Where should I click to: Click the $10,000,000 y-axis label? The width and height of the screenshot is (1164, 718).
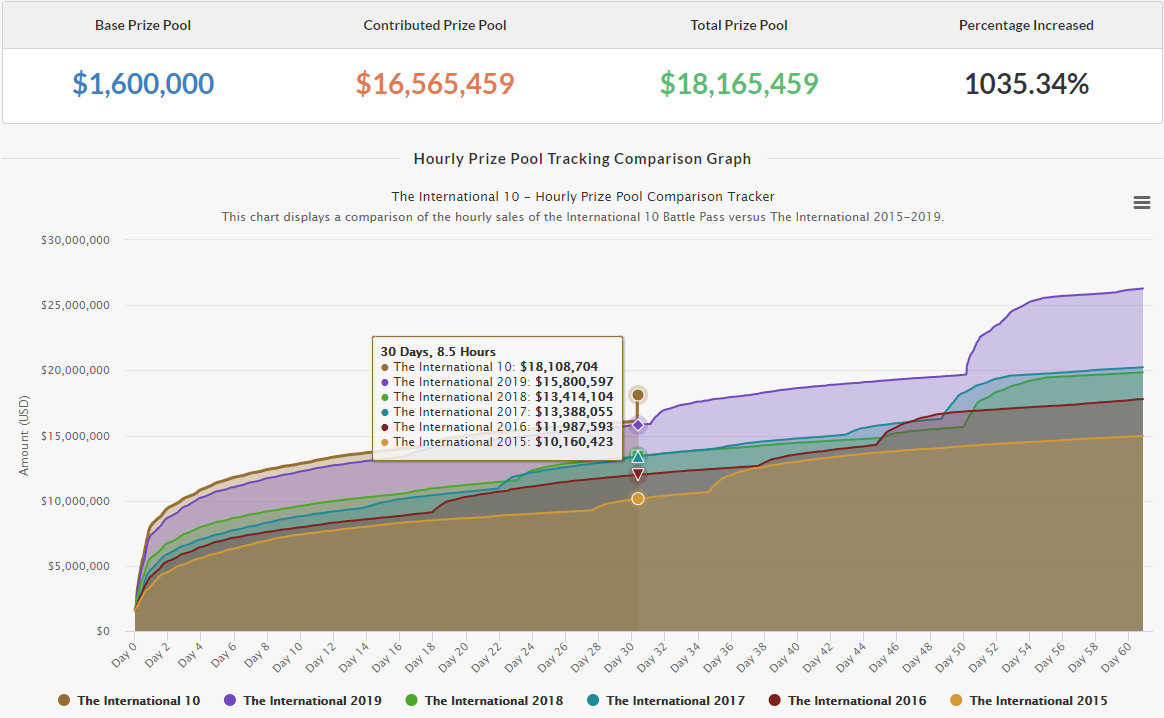[x=76, y=501]
